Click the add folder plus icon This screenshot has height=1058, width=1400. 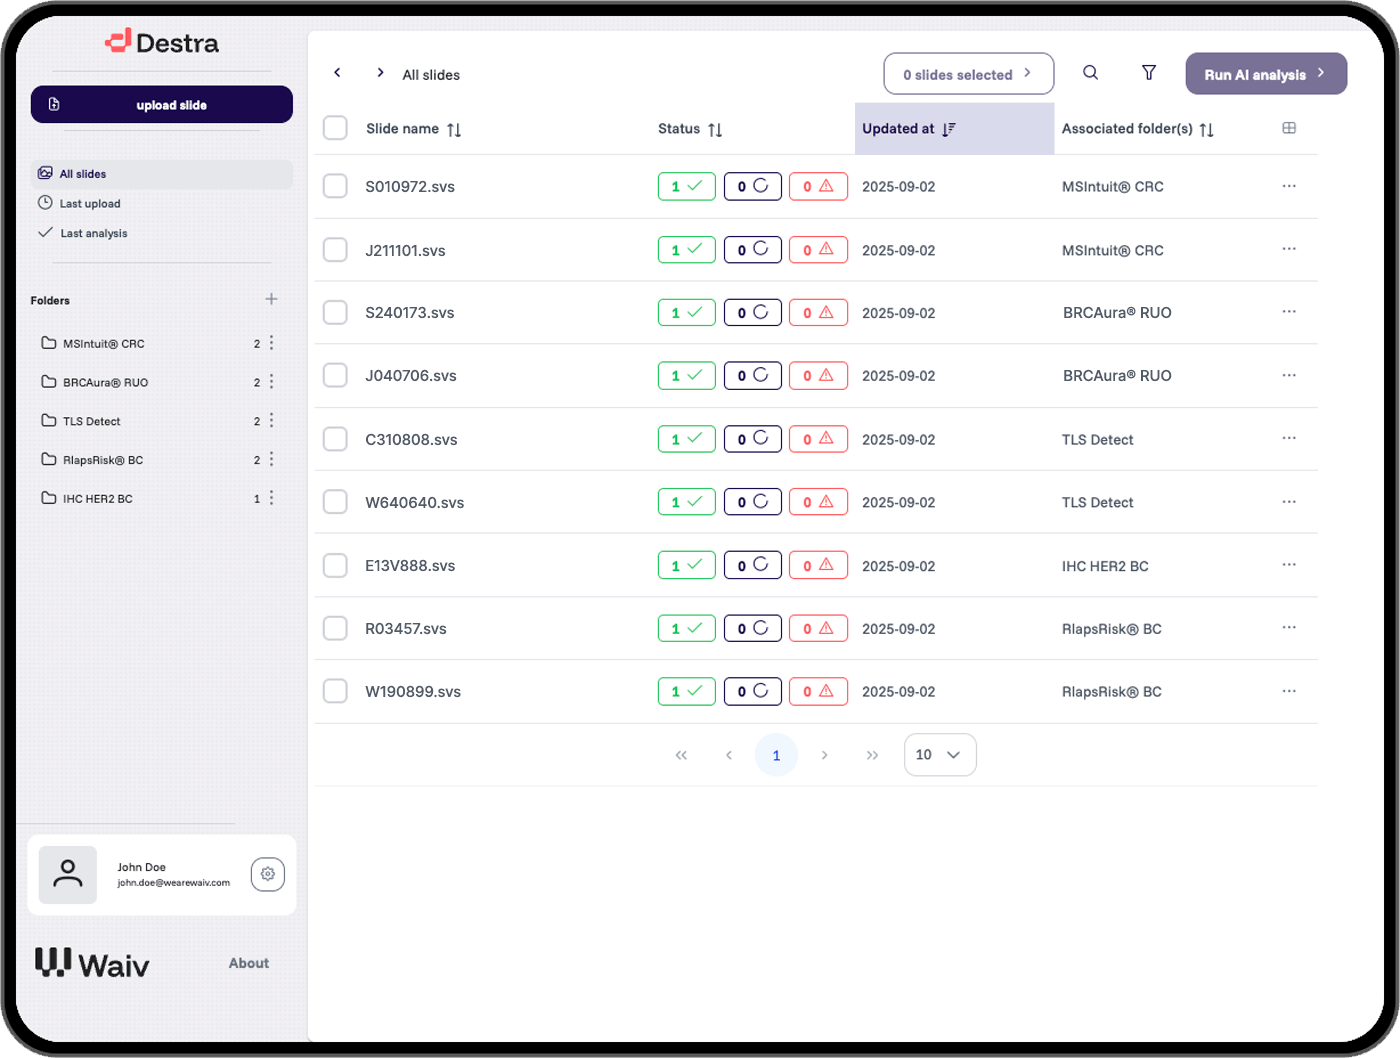[271, 298]
